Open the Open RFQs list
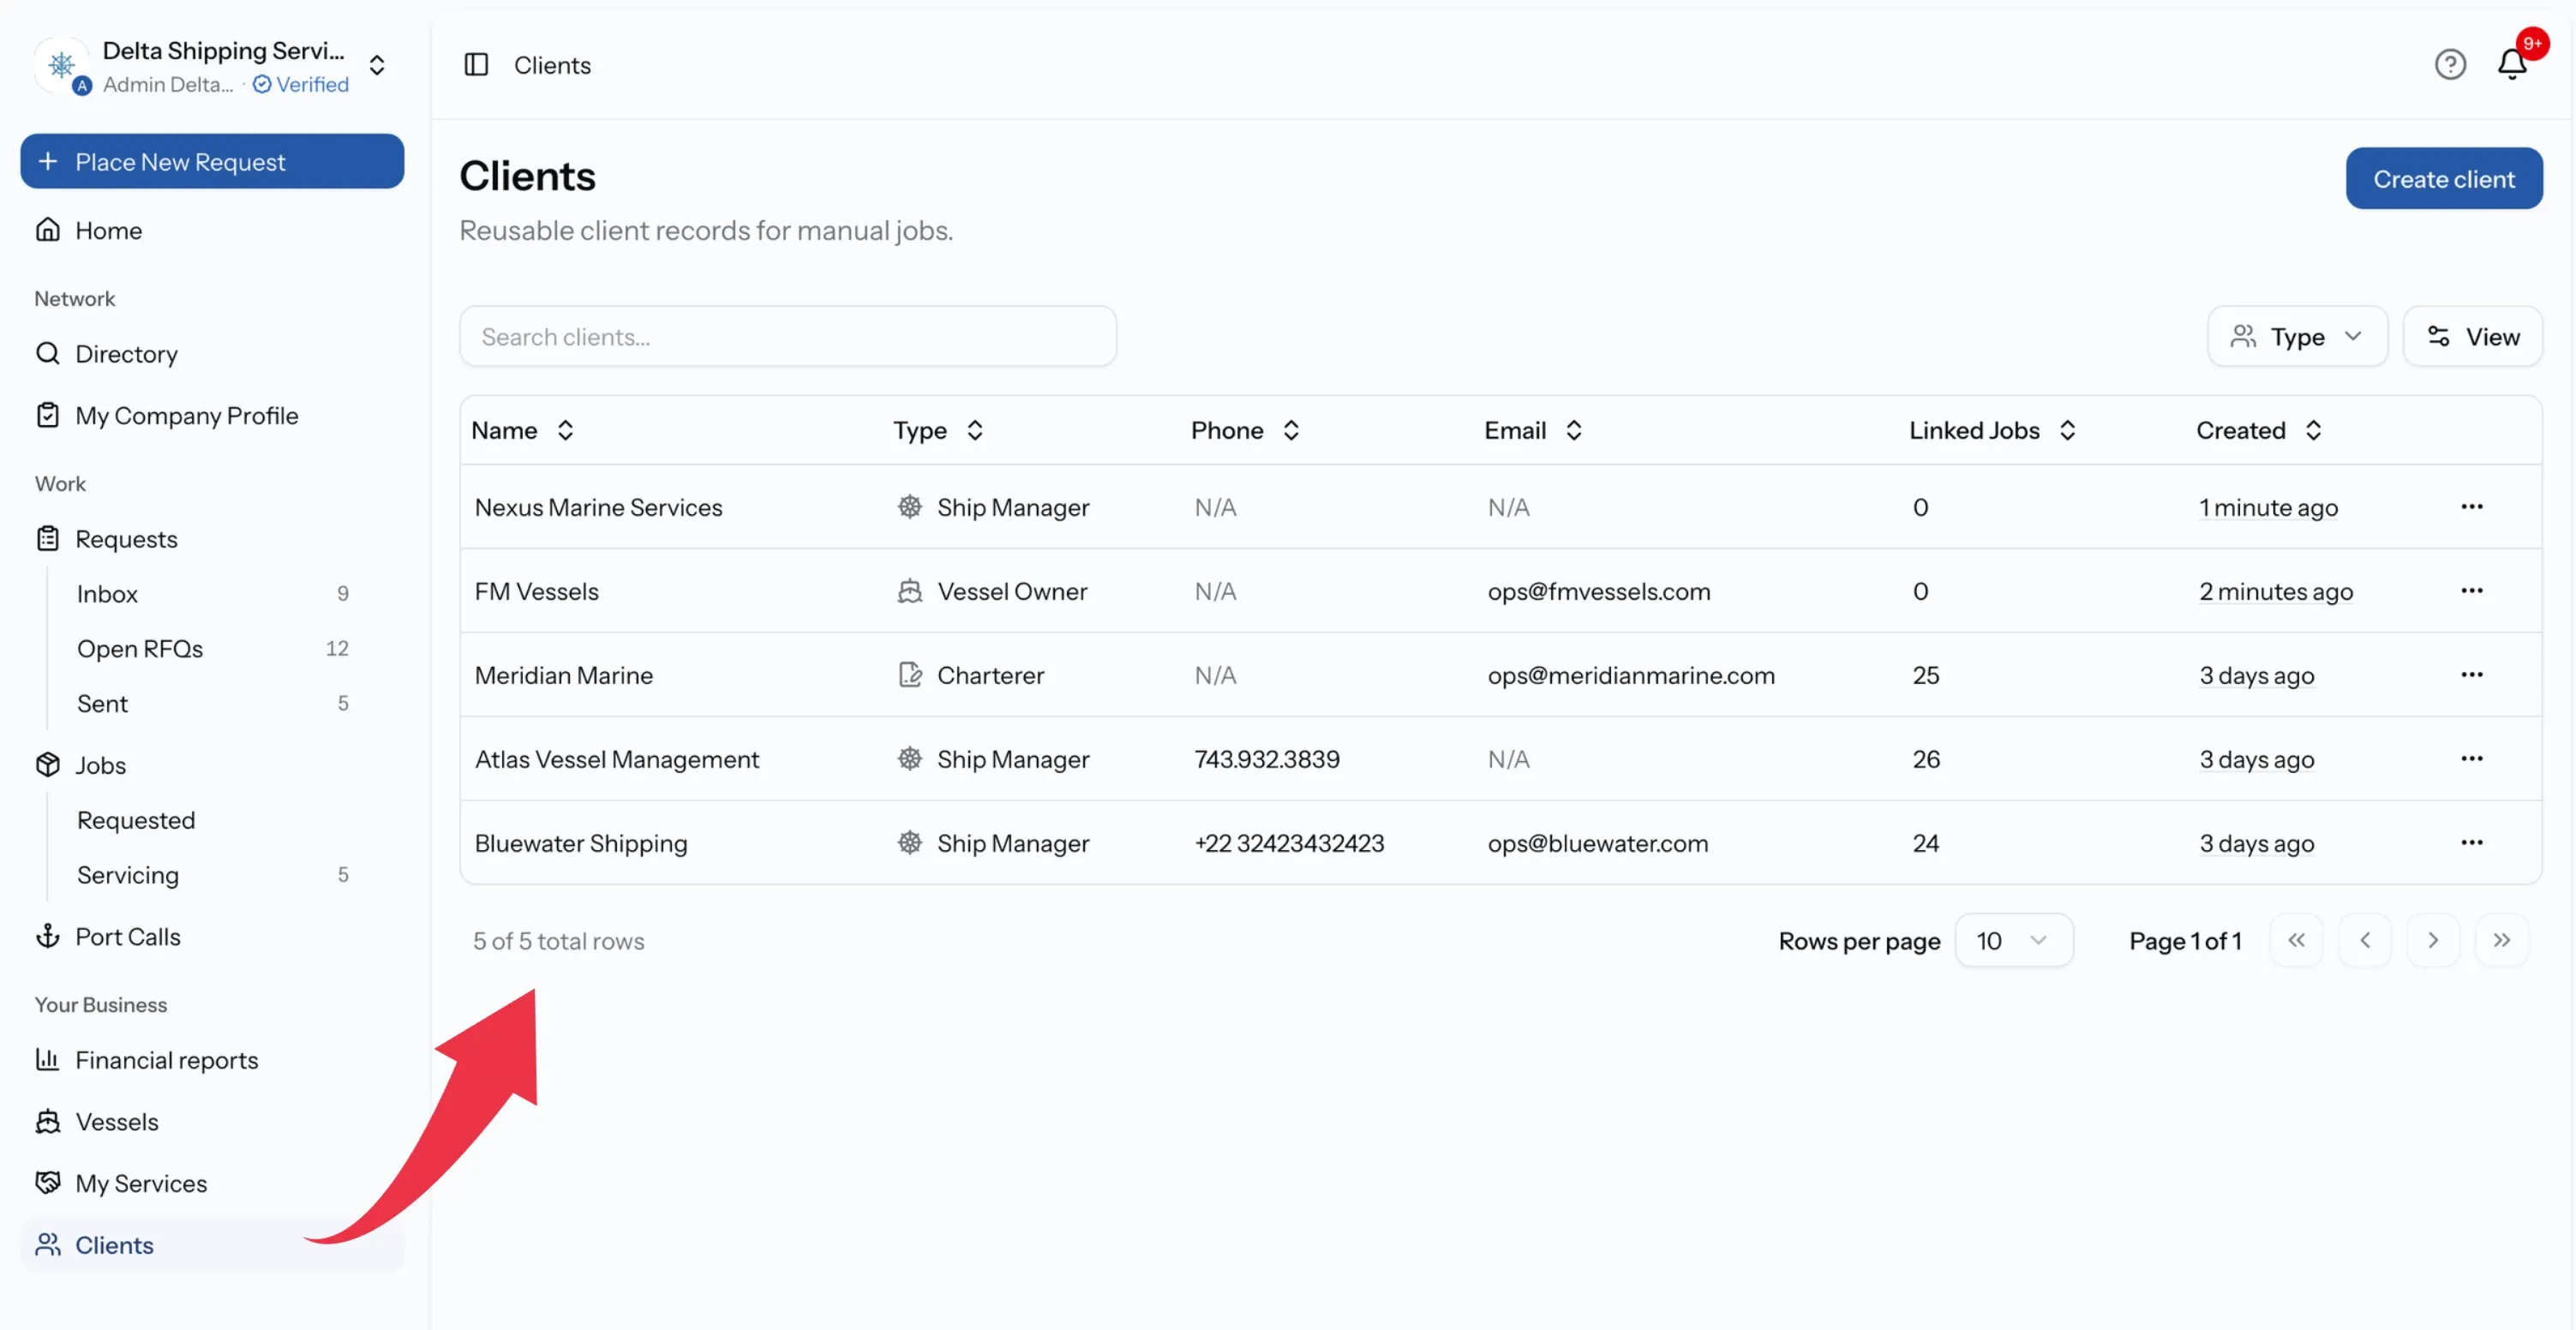The image size is (2576, 1330). point(212,649)
